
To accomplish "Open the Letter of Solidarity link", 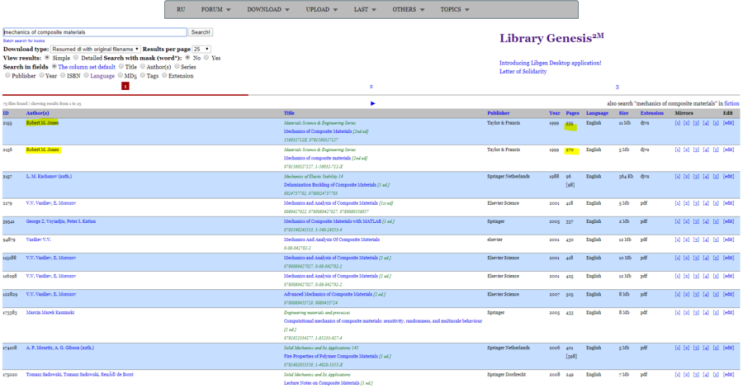I will click(x=523, y=71).
